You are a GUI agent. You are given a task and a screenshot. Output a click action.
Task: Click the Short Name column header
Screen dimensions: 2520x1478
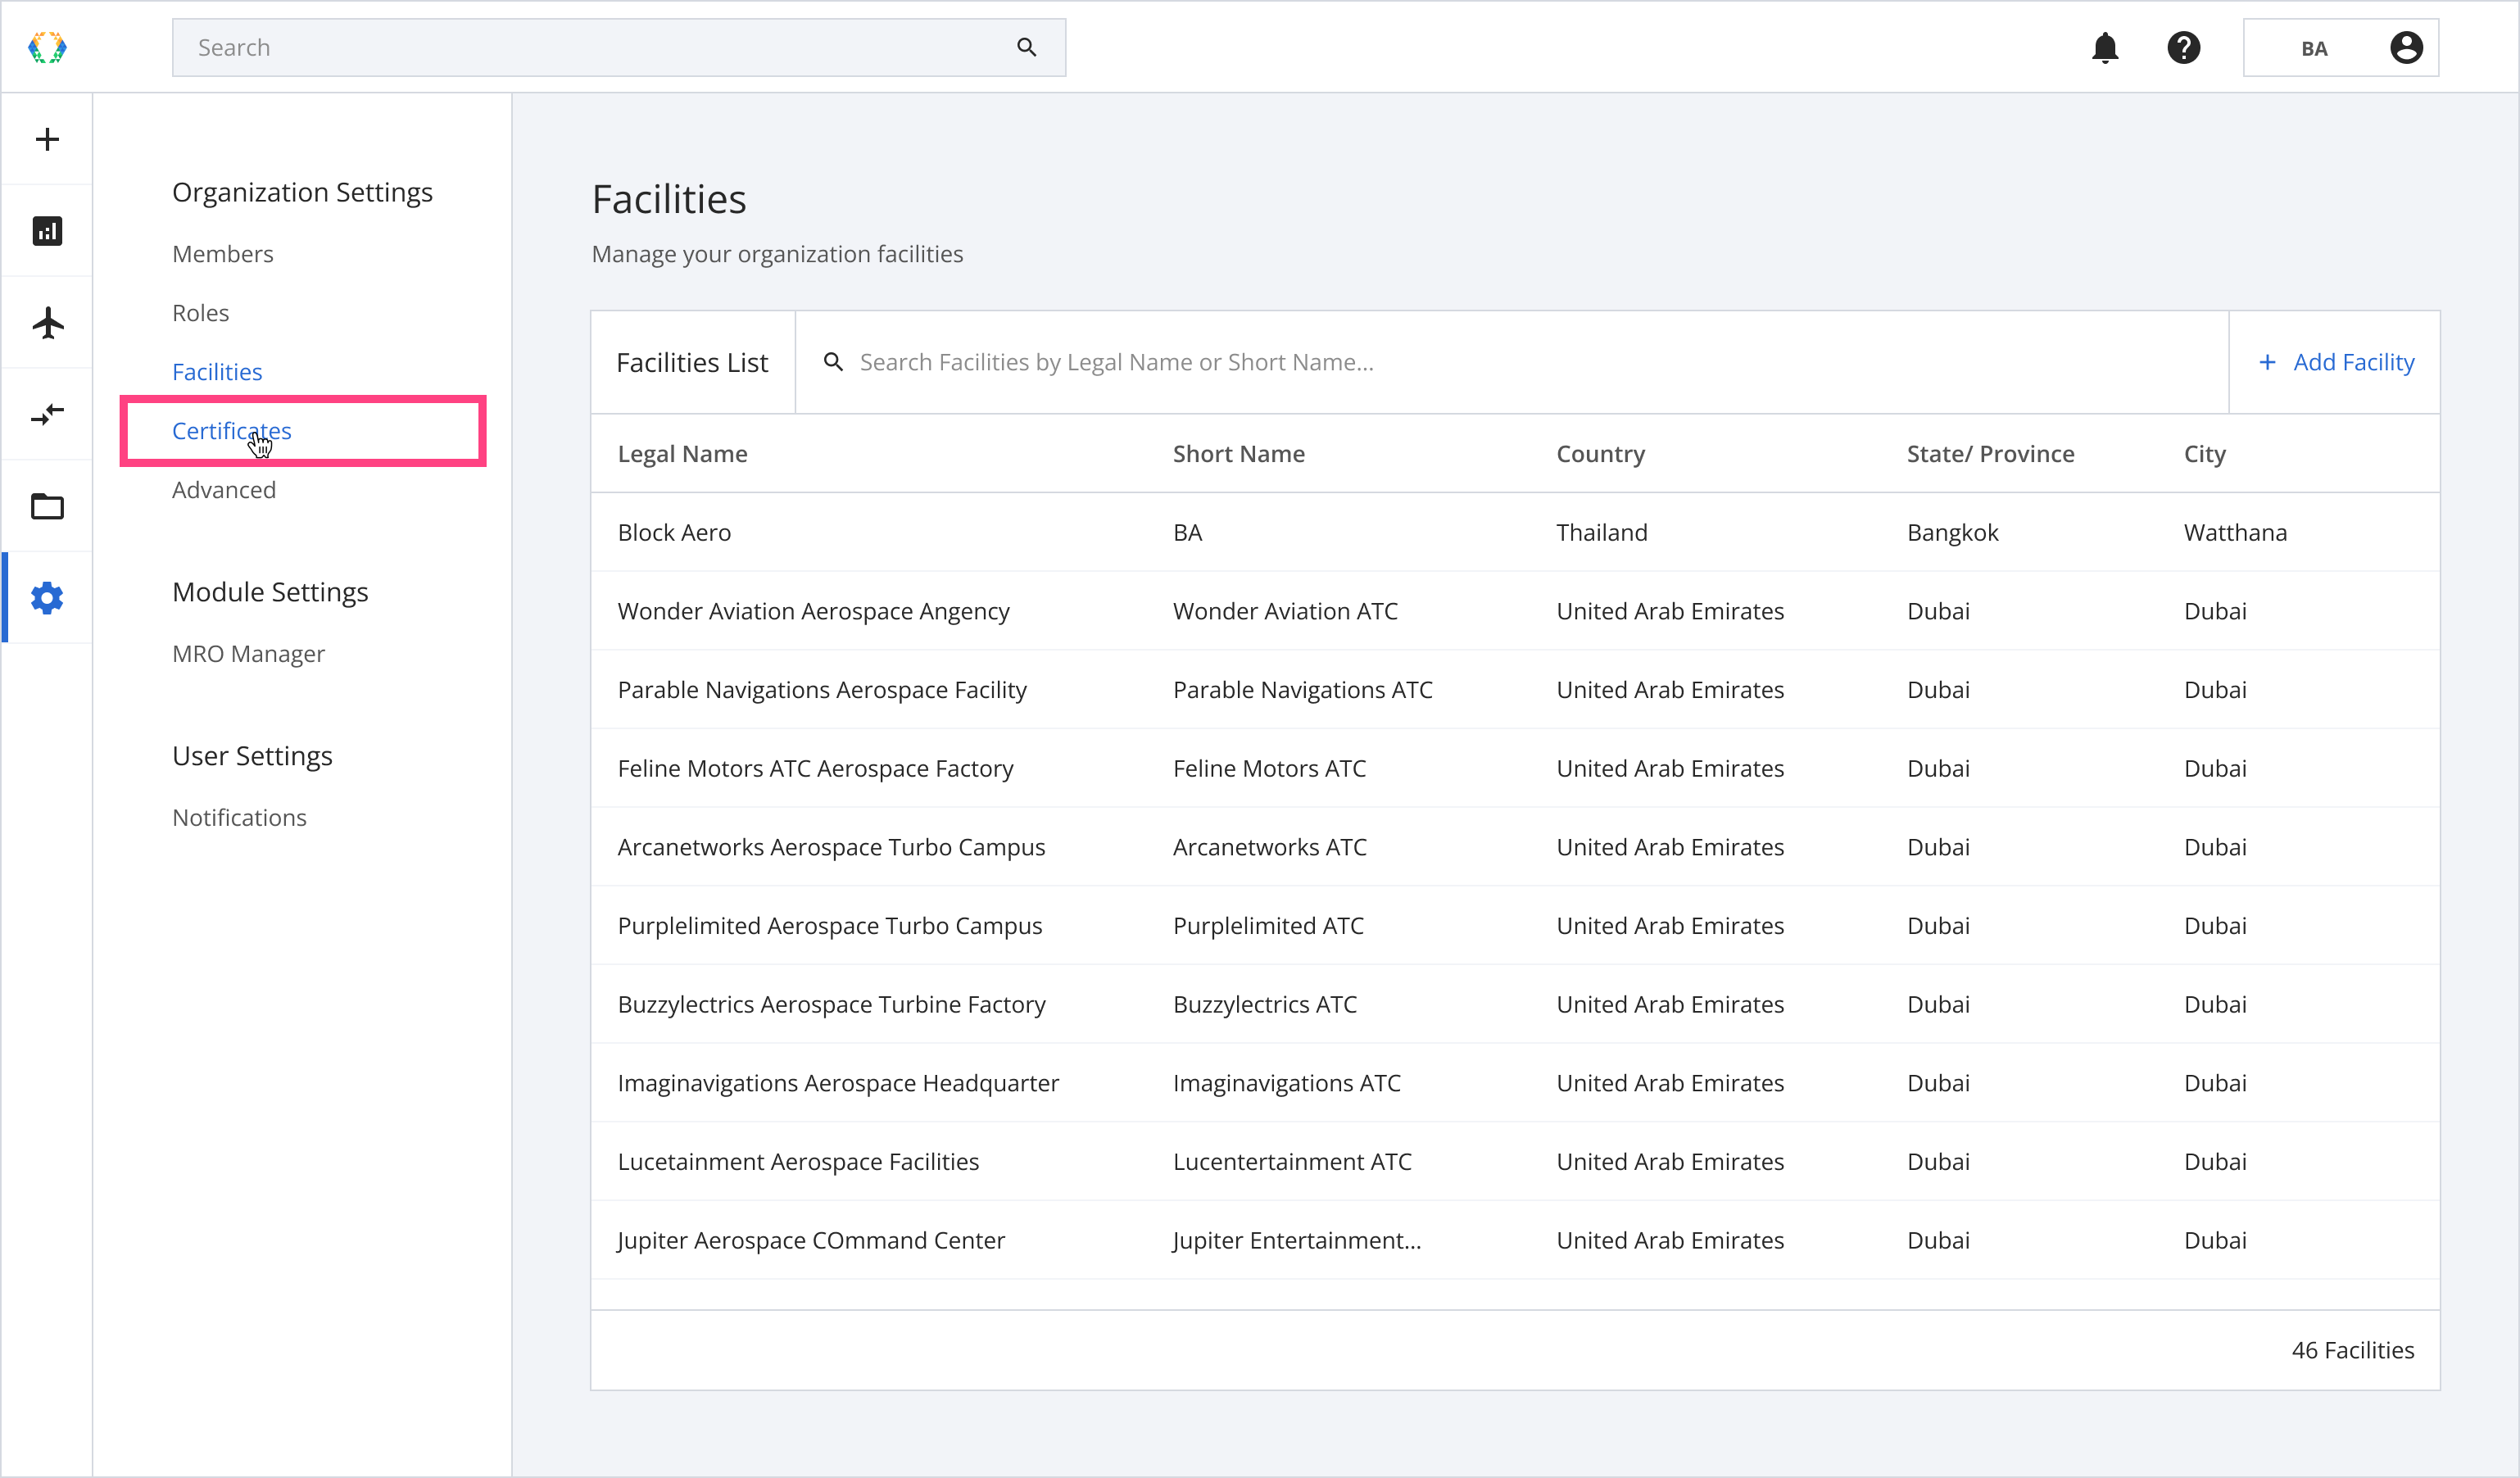[x=1239, y=454]
